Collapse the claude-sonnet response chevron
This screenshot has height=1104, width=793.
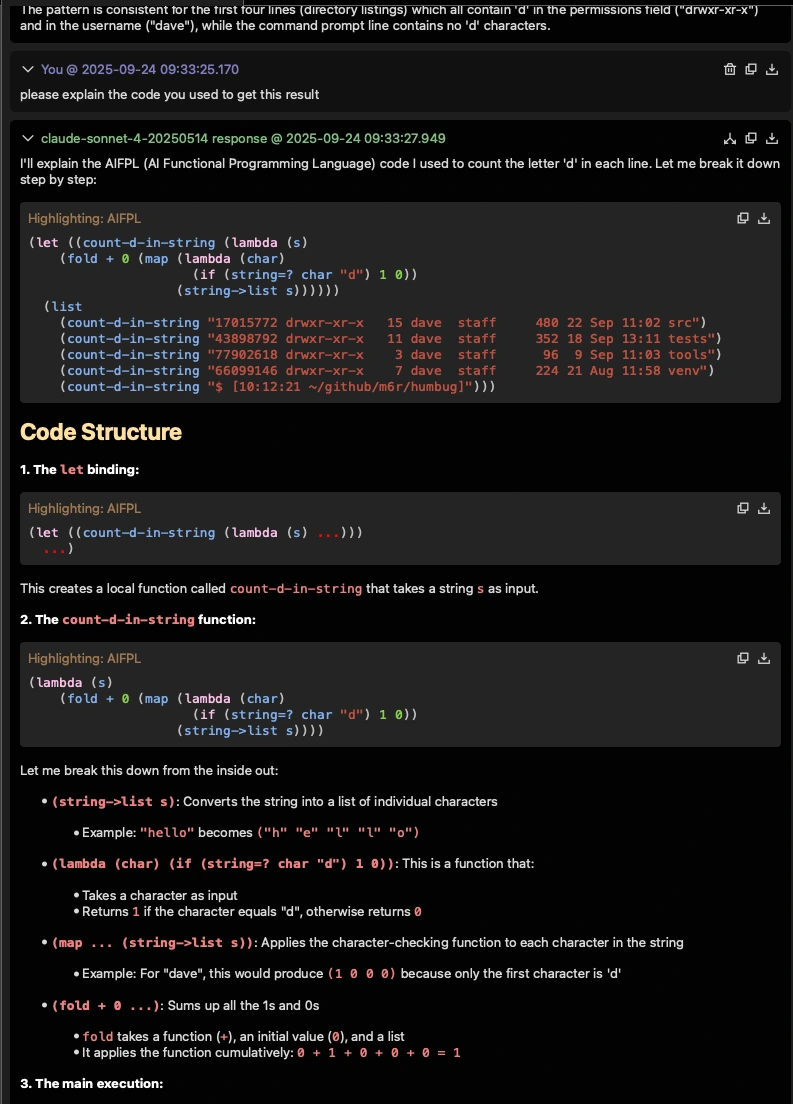point(27,138)
